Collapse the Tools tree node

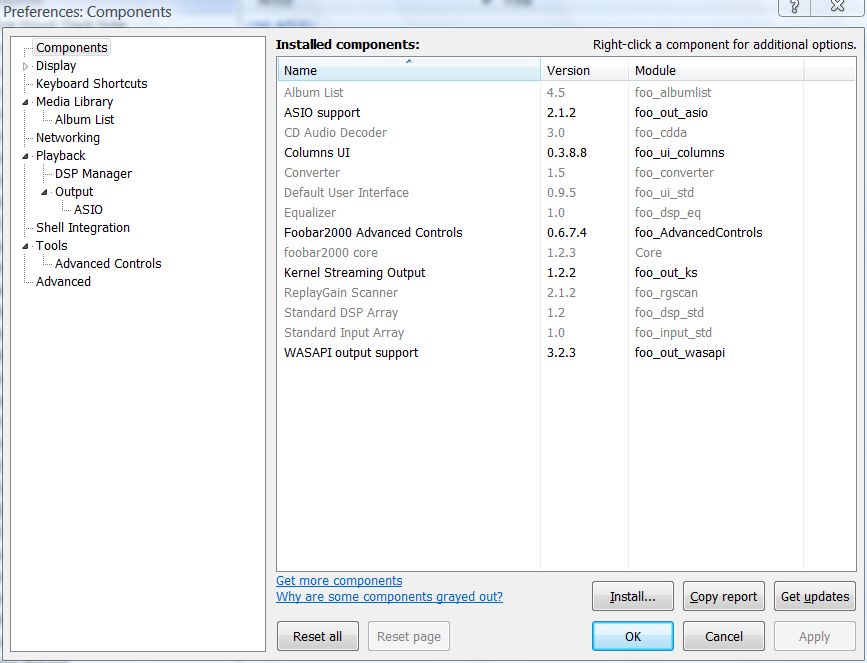[26, 246]
